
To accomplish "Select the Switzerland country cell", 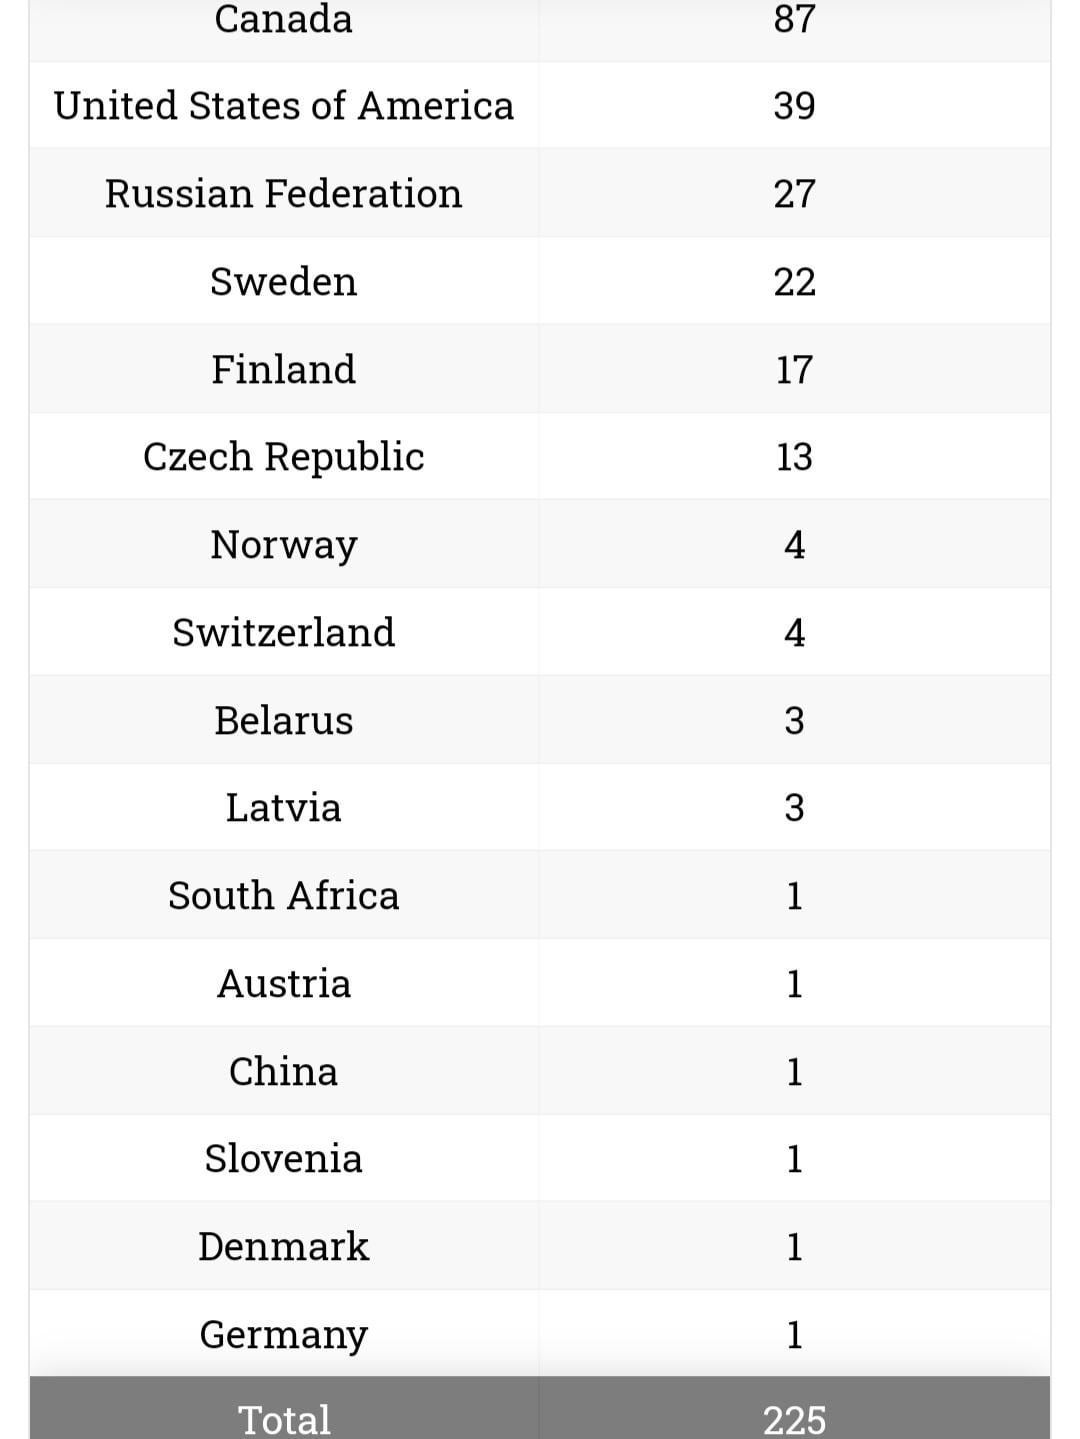I will click(283, 633).
